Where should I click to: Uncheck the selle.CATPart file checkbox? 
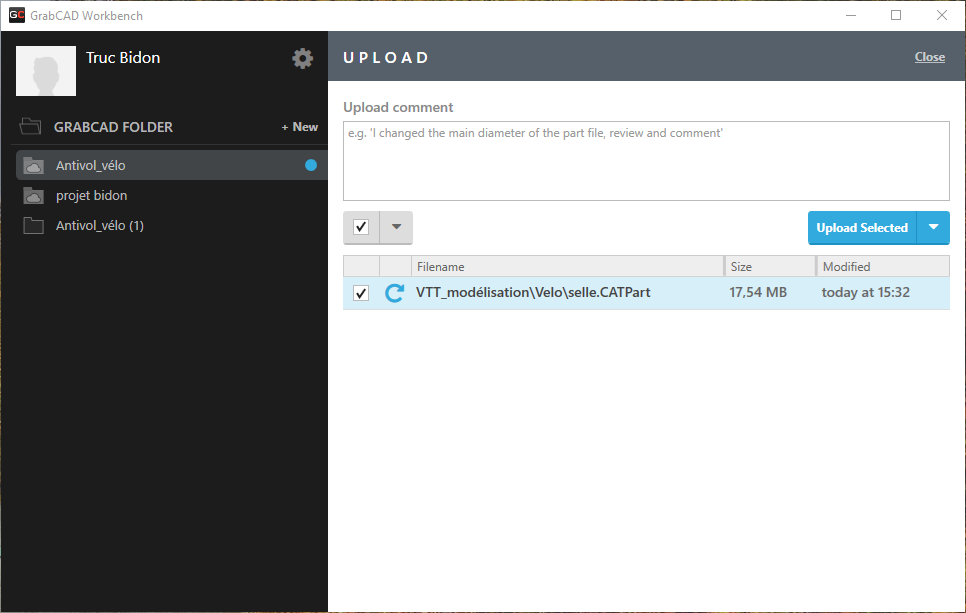point(361,293)
